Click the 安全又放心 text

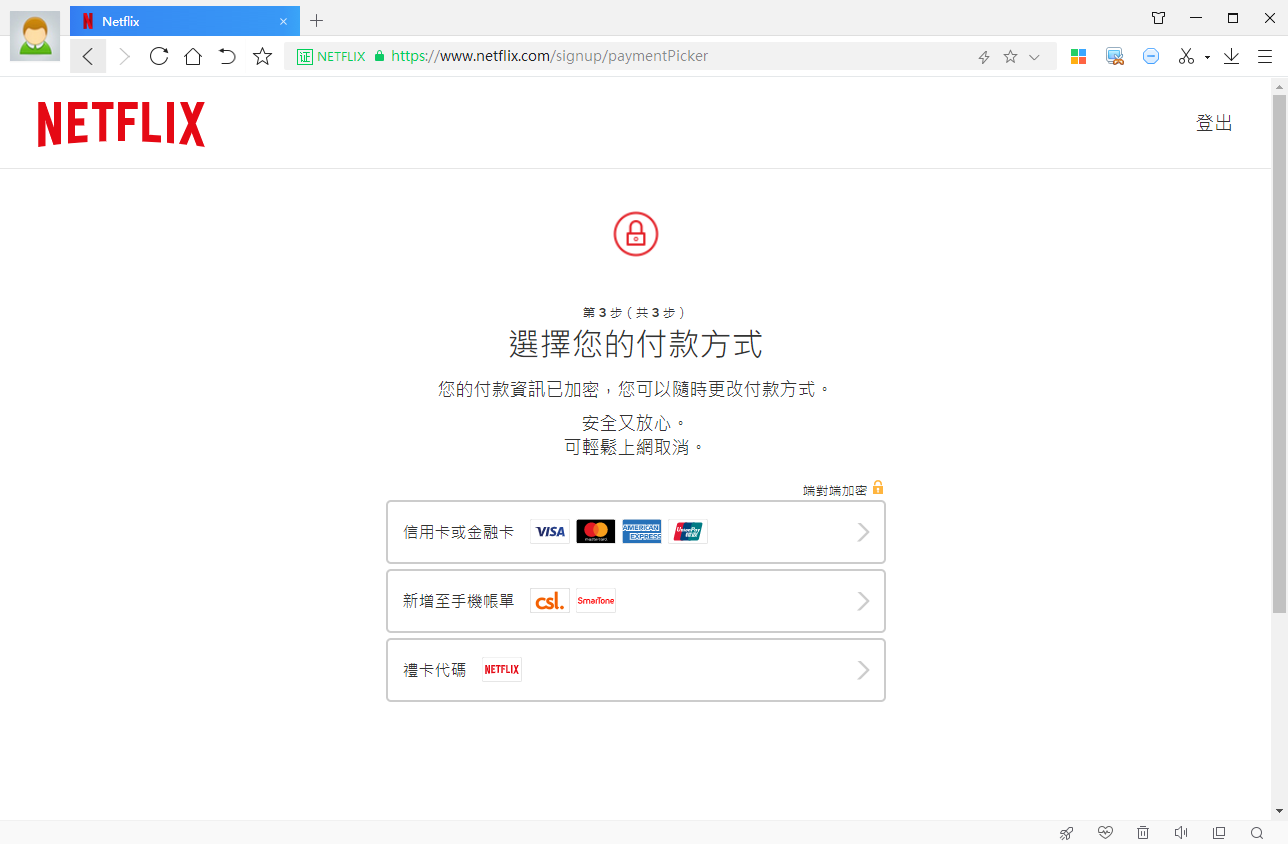(635, 423)
